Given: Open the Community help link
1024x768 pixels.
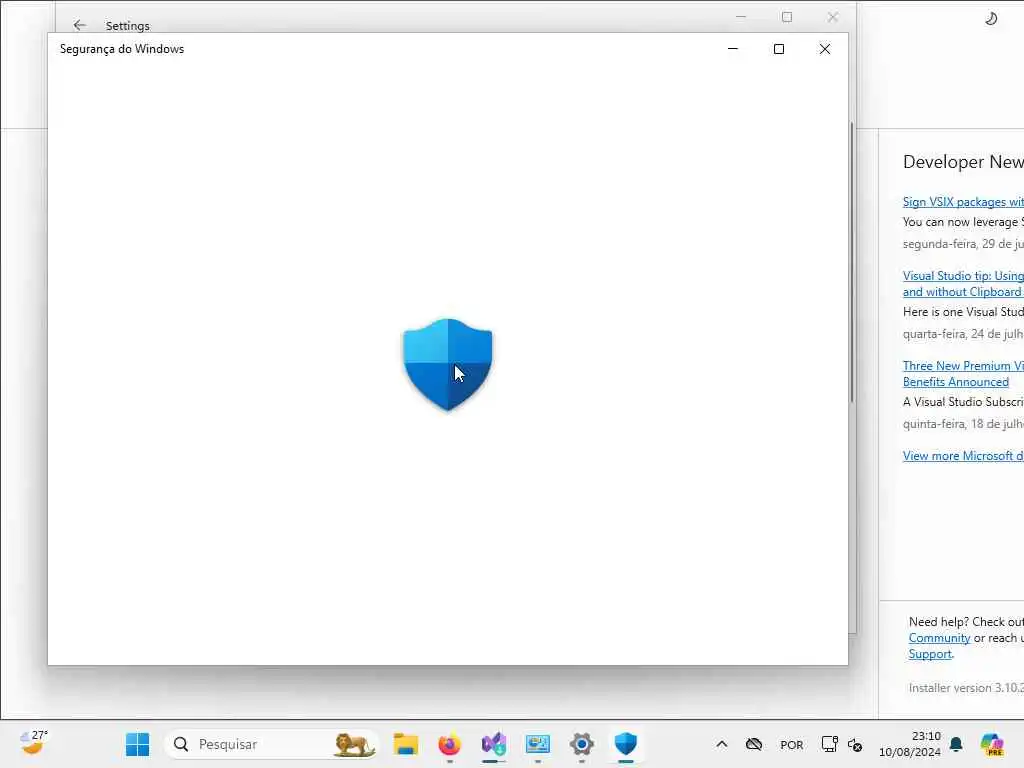Looking at the screenshot, I should click(939, 638).
